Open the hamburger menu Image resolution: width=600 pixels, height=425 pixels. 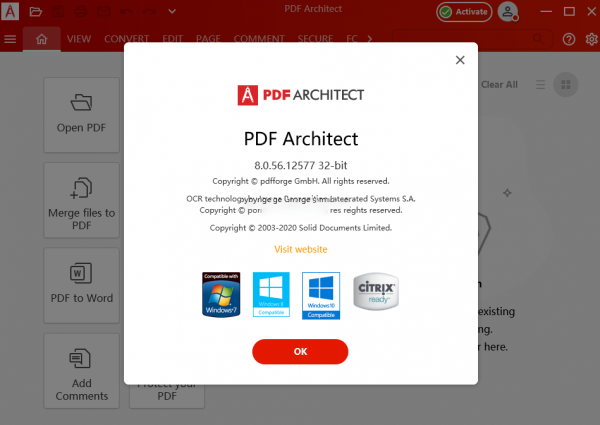10,39
